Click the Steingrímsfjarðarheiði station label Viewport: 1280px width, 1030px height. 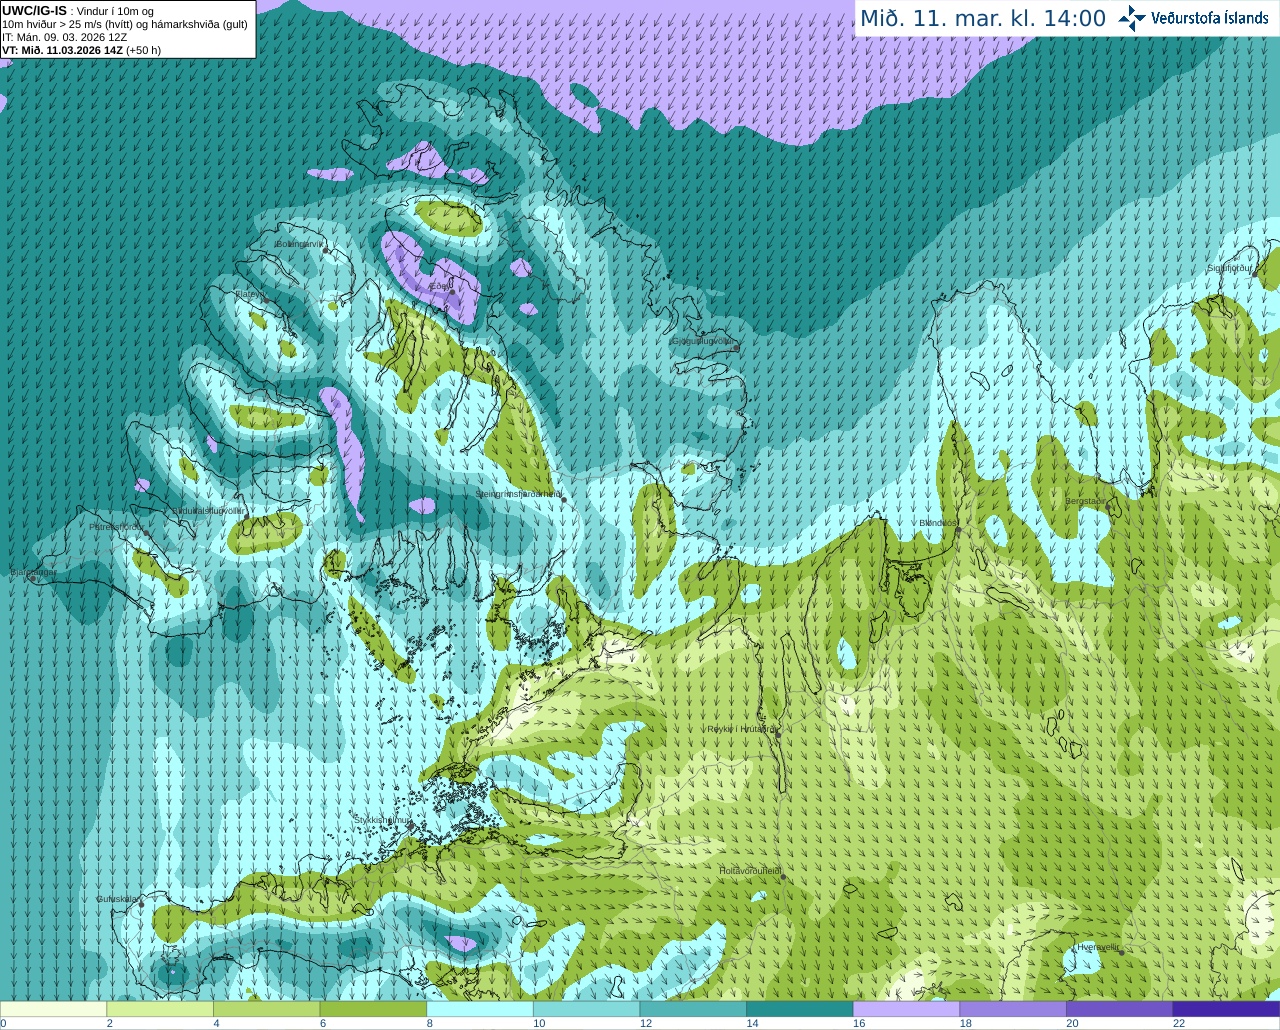pos(518,494)
